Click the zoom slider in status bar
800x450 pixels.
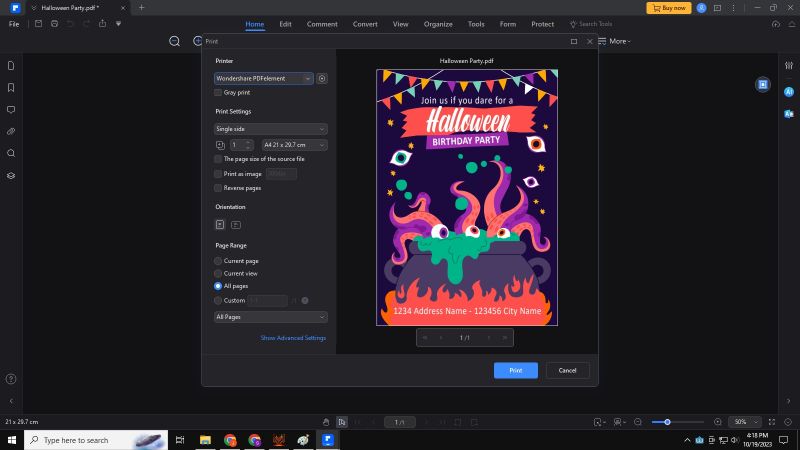(x=667, y=422)
